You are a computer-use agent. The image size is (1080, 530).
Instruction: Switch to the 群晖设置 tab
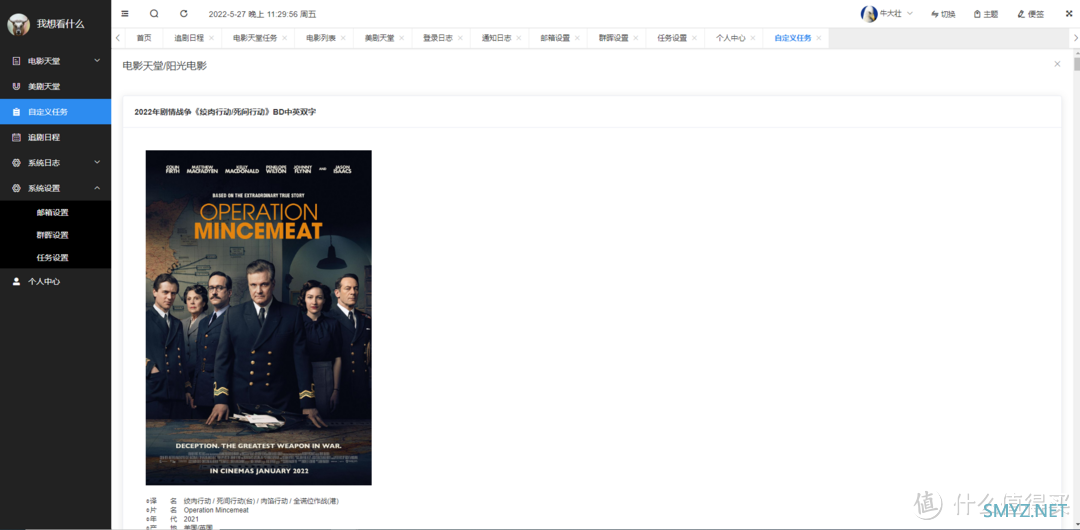tap(614, 39)
